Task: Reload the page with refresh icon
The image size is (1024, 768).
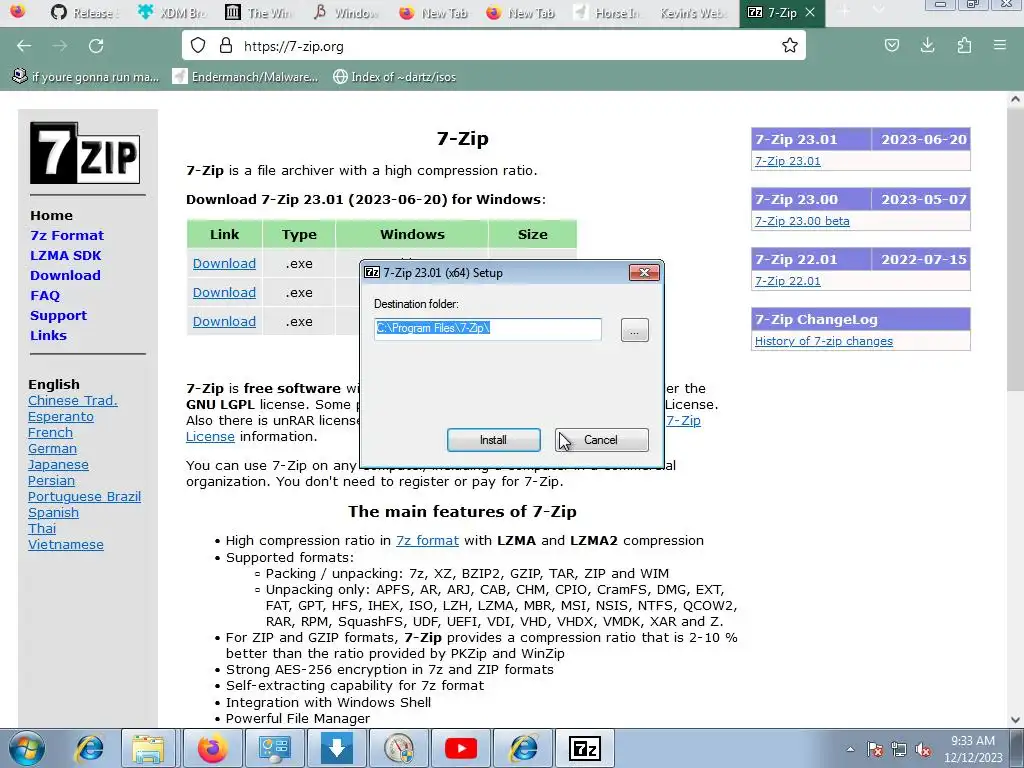Action: pyautogui.click(x=96, y=46)
